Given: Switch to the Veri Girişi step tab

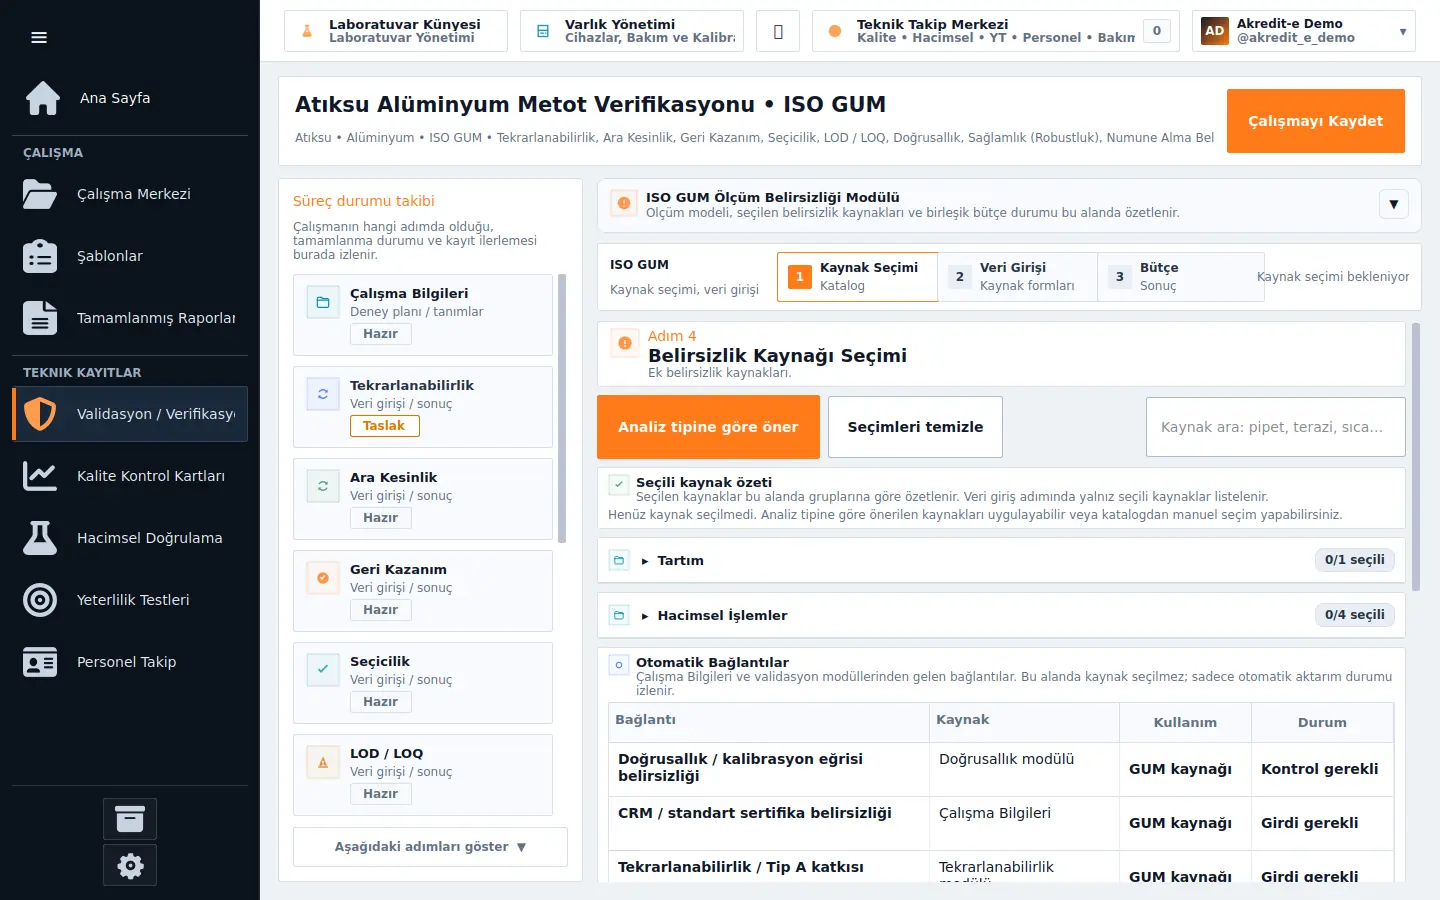Looking at the screenshot, I should pyautogui.click(x=1017, y=277).
